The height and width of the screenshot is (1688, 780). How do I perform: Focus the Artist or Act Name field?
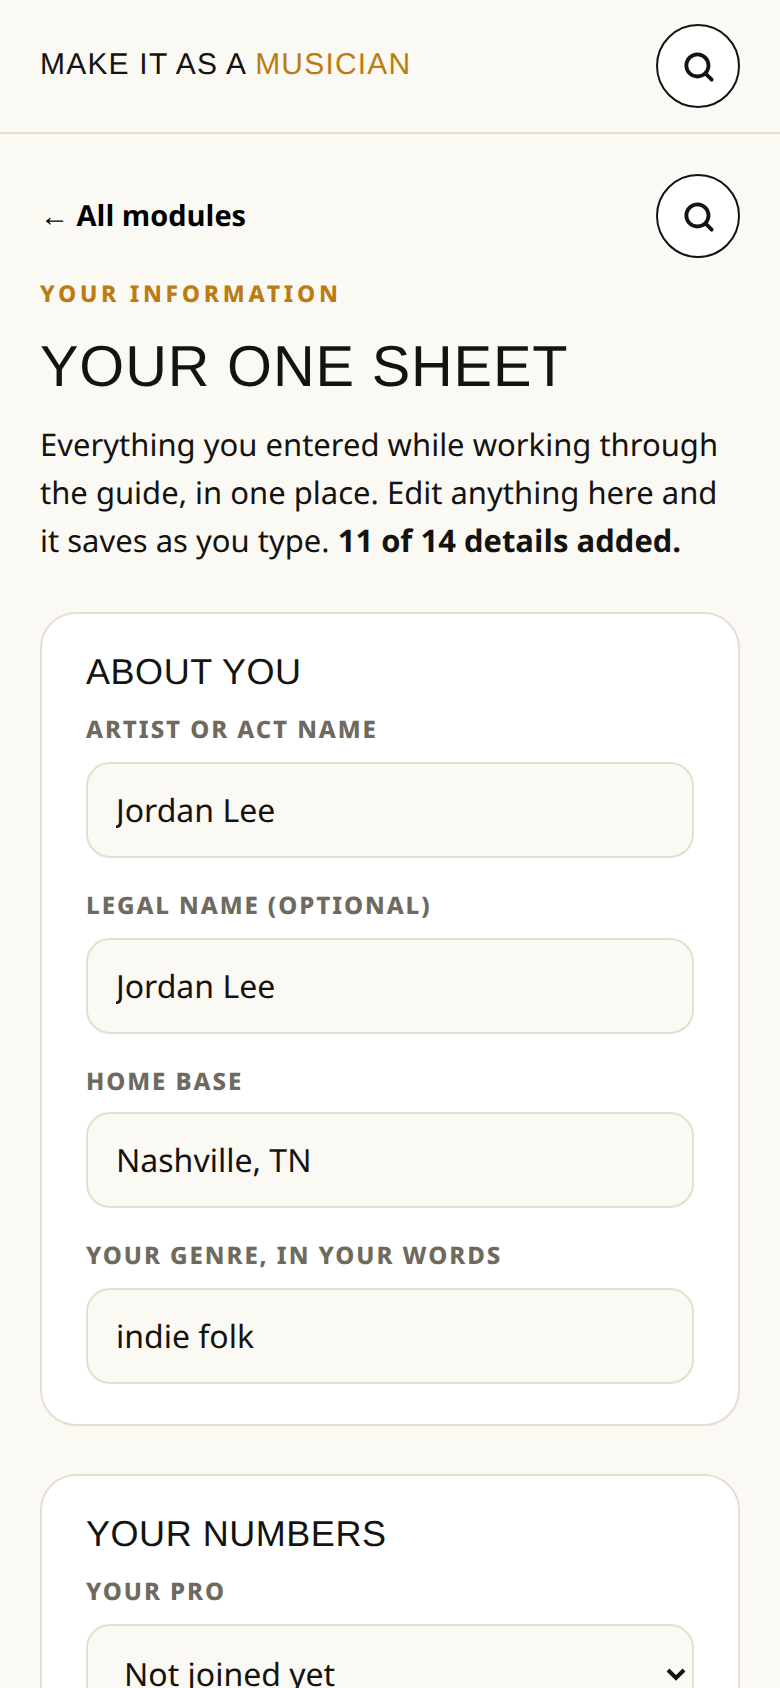pyautogui.click(x=390, y=810)
